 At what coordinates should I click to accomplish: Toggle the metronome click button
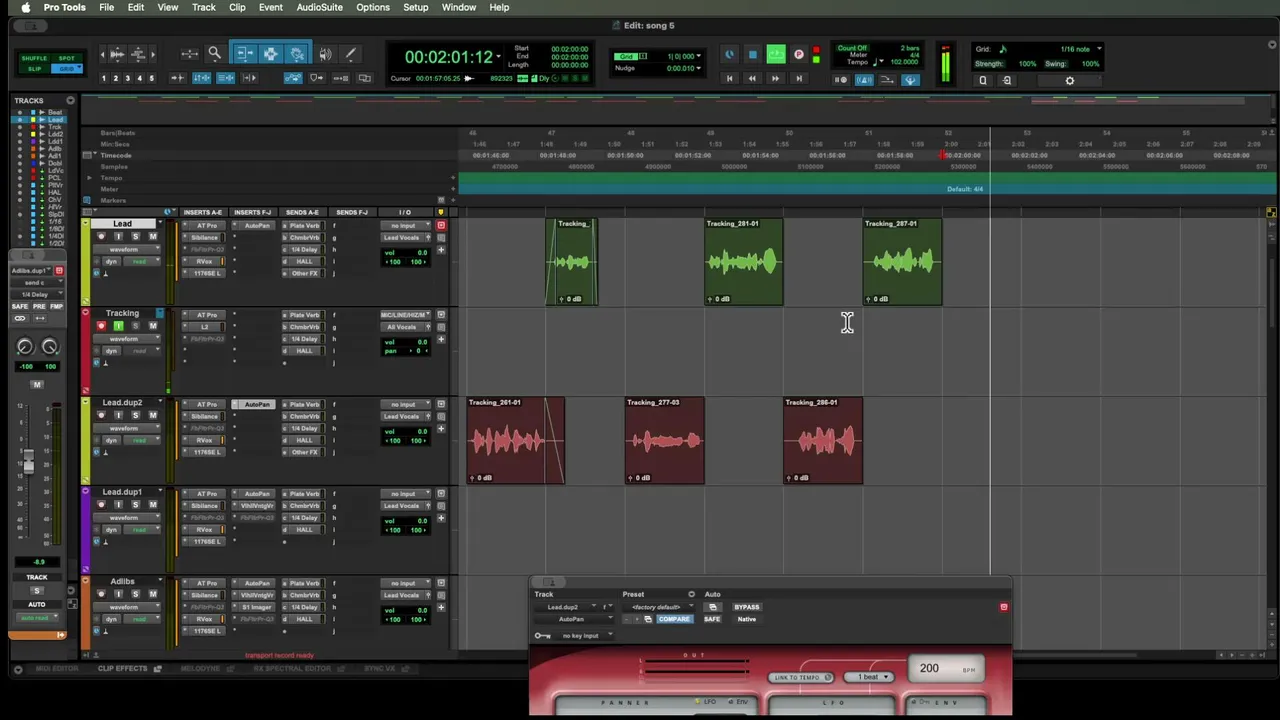(x=864, y=80)
